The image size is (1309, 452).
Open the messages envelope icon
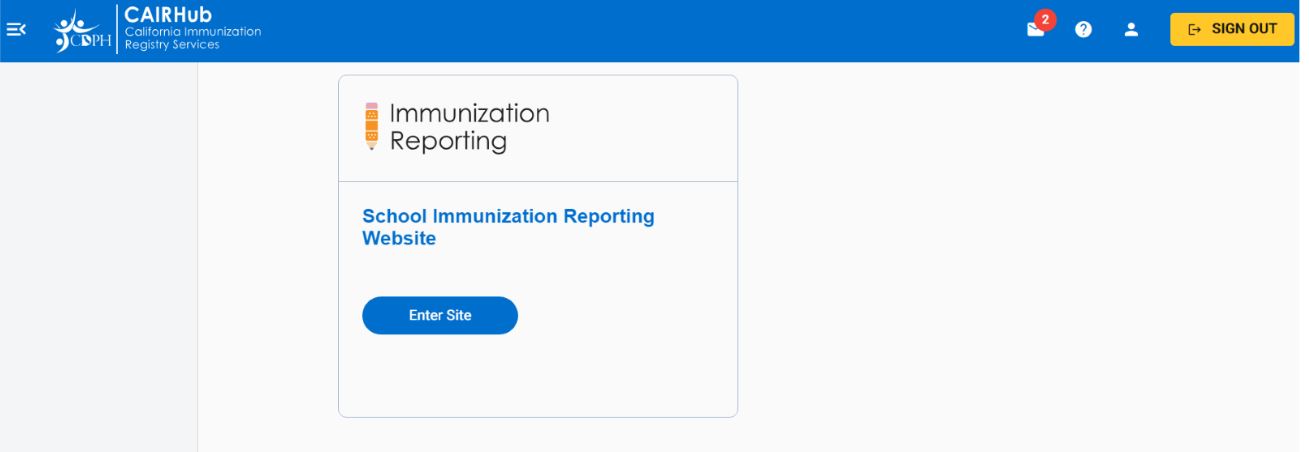point(1035,31)
